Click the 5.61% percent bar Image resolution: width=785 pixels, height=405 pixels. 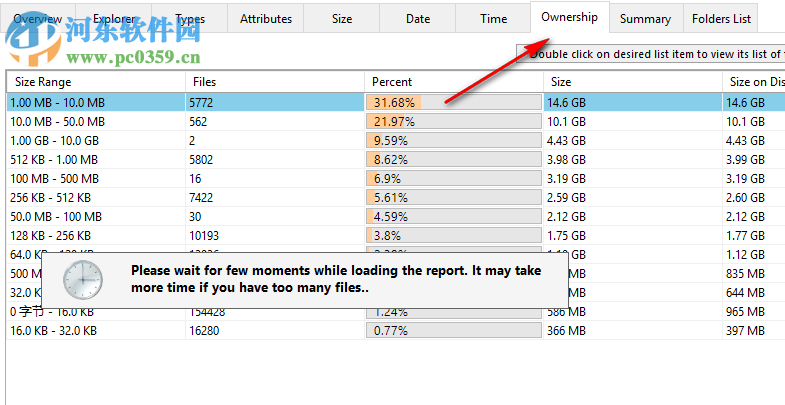point(454,198)
